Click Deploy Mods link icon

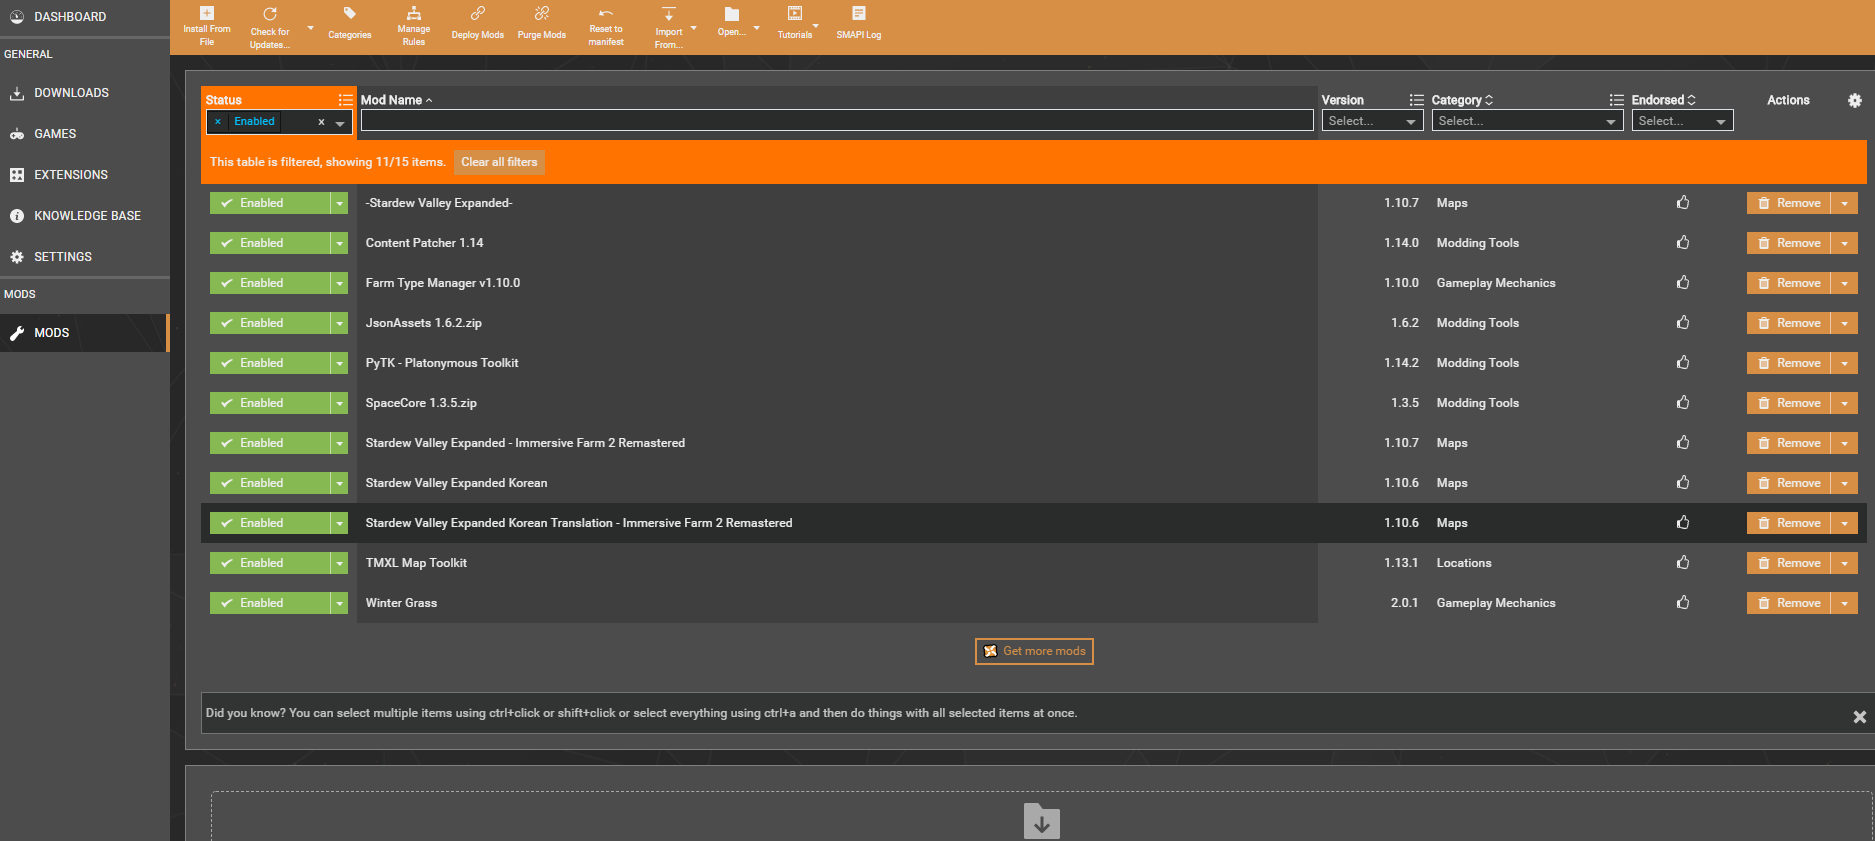coord(478,14)
